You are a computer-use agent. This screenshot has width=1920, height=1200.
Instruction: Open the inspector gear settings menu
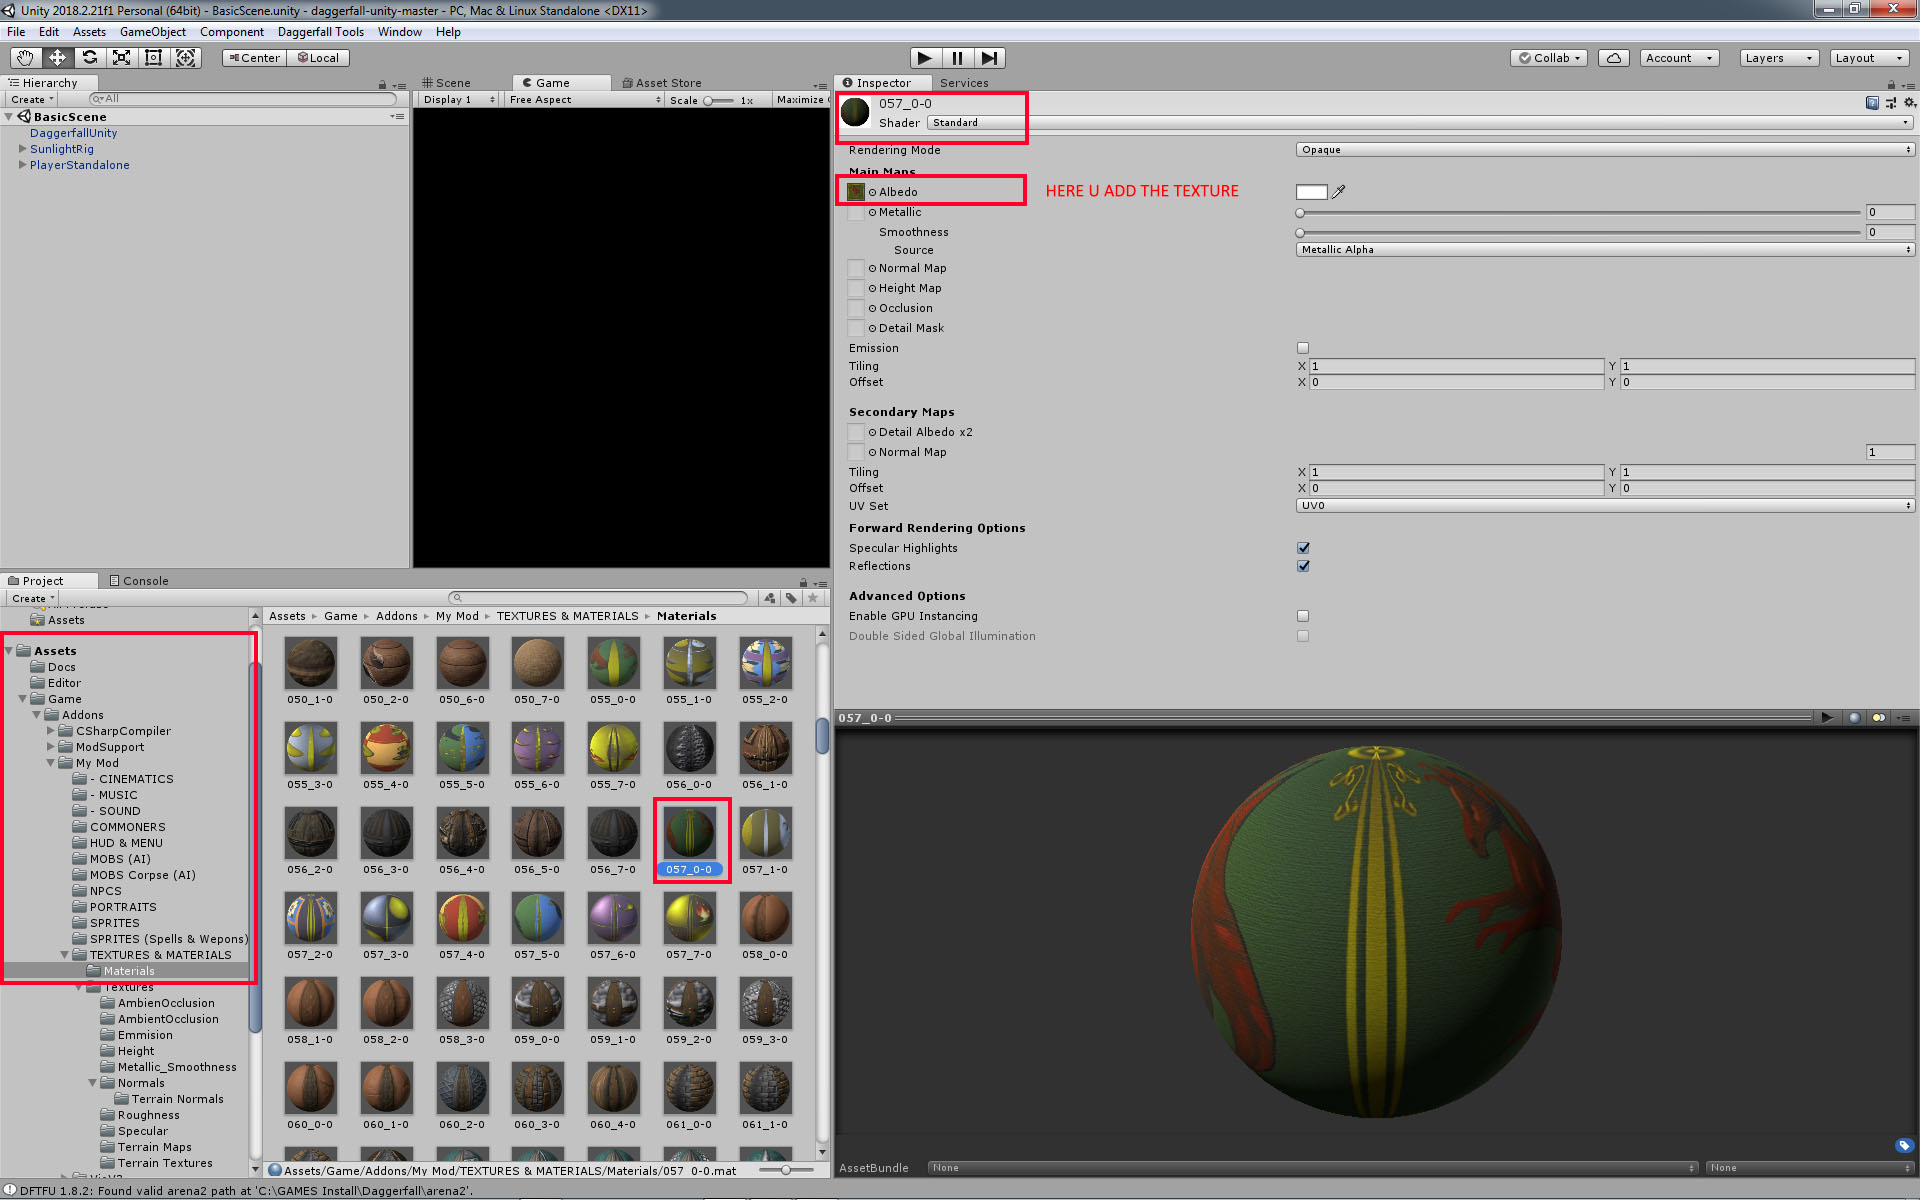pos(1909,103)
